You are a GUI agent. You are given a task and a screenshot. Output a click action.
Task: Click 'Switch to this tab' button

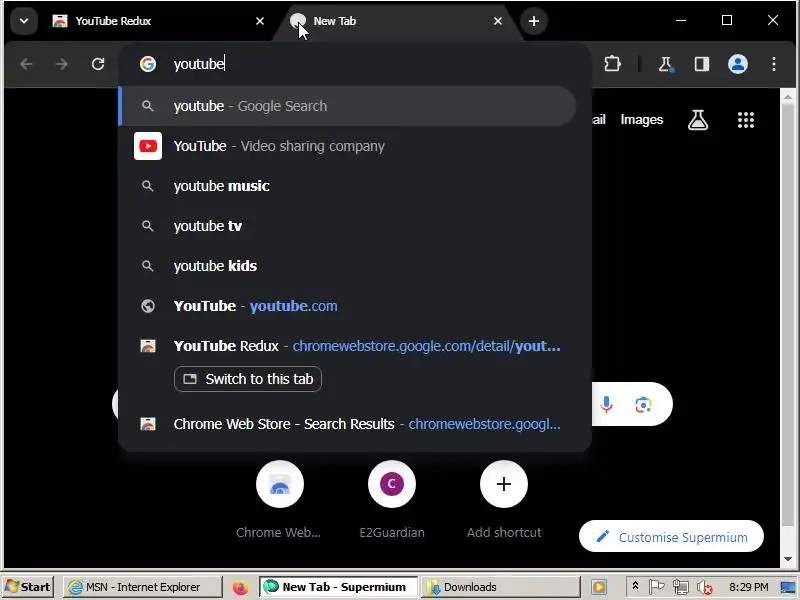(248, 379)
